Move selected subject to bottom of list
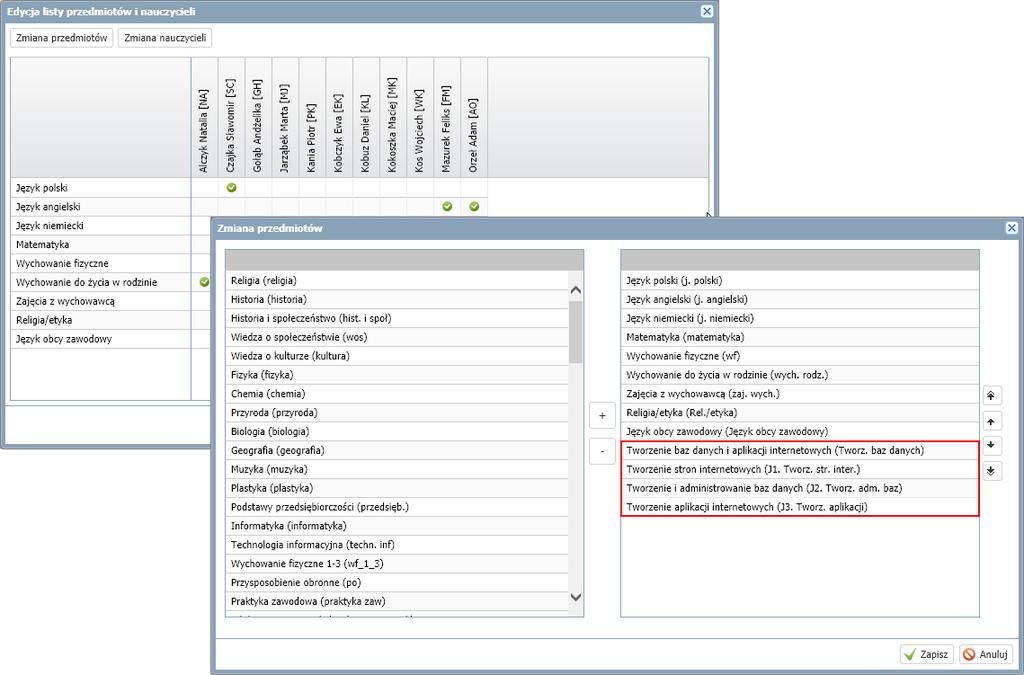Screen dimensions: 1024x675 point(991,471)
